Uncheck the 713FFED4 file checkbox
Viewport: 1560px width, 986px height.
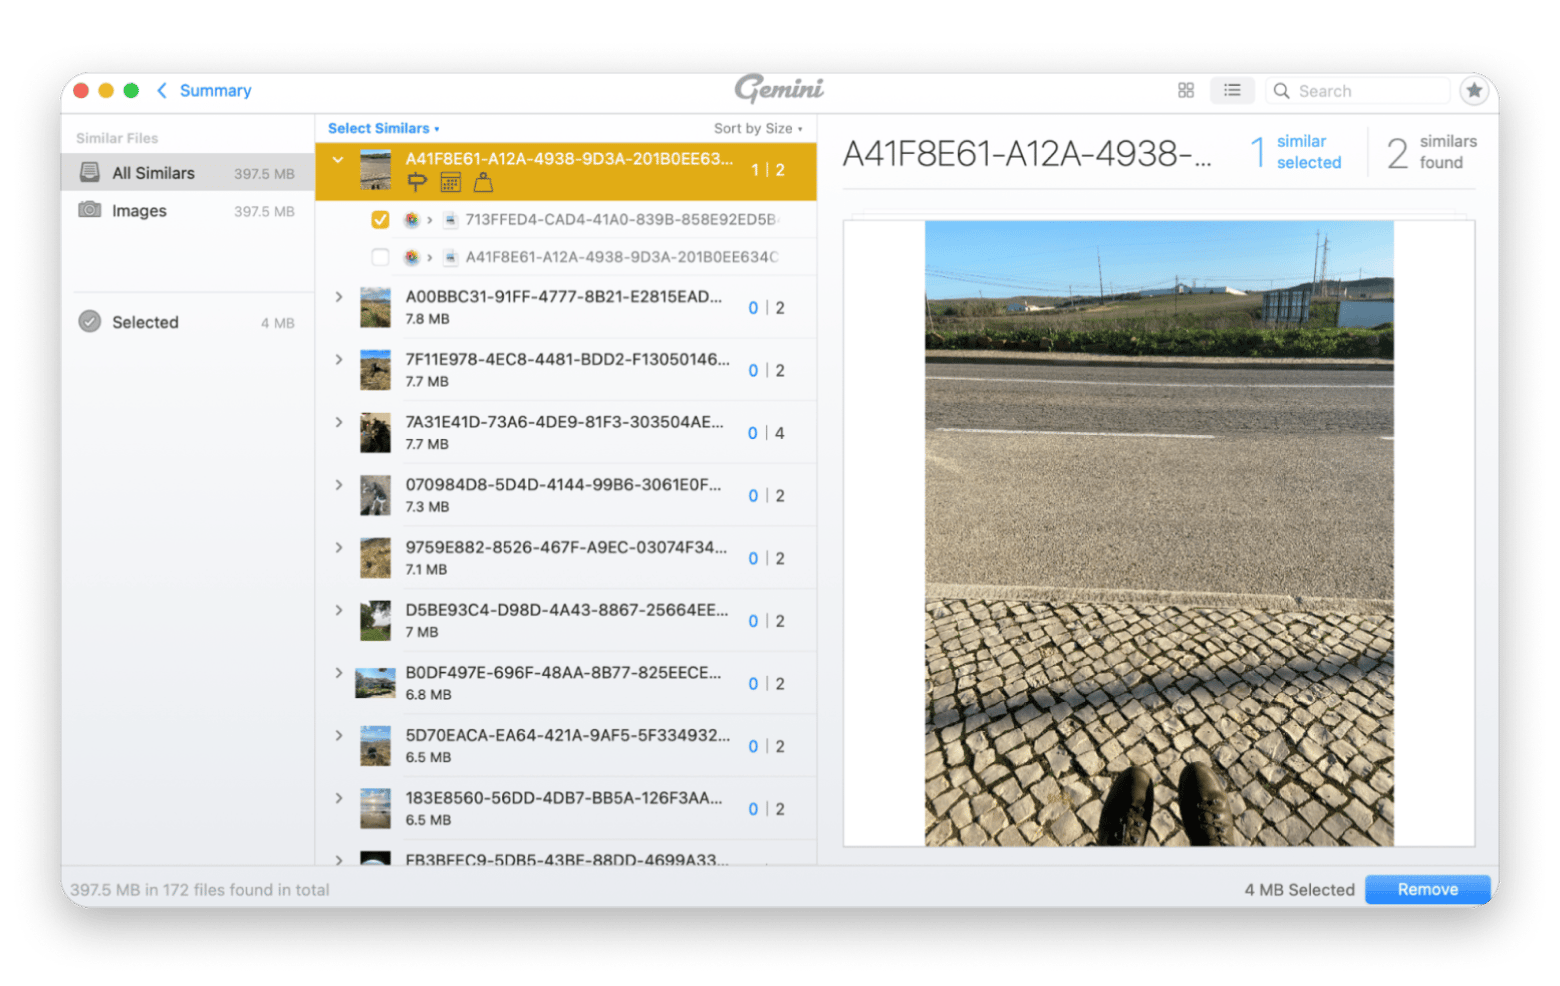(x=380, y=220)
